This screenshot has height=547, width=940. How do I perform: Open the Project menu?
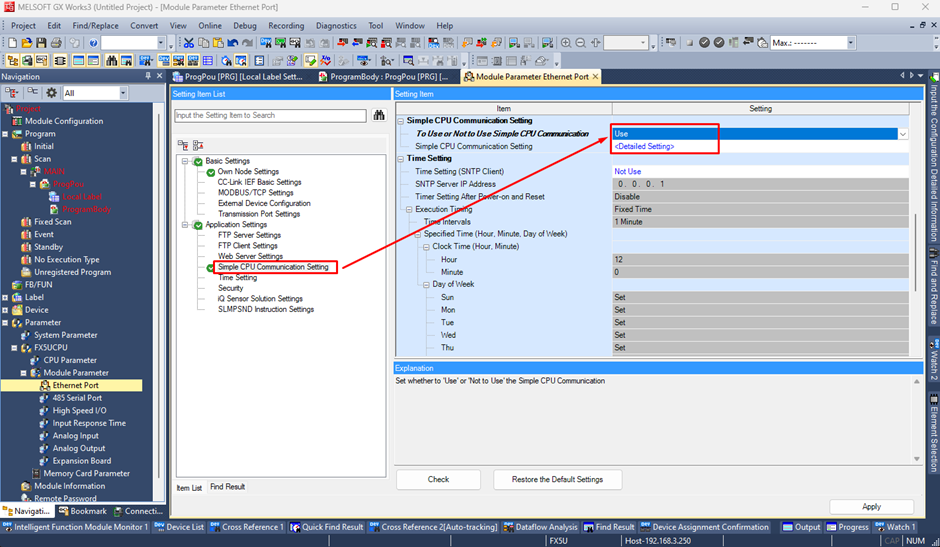[x=23, y=26]
